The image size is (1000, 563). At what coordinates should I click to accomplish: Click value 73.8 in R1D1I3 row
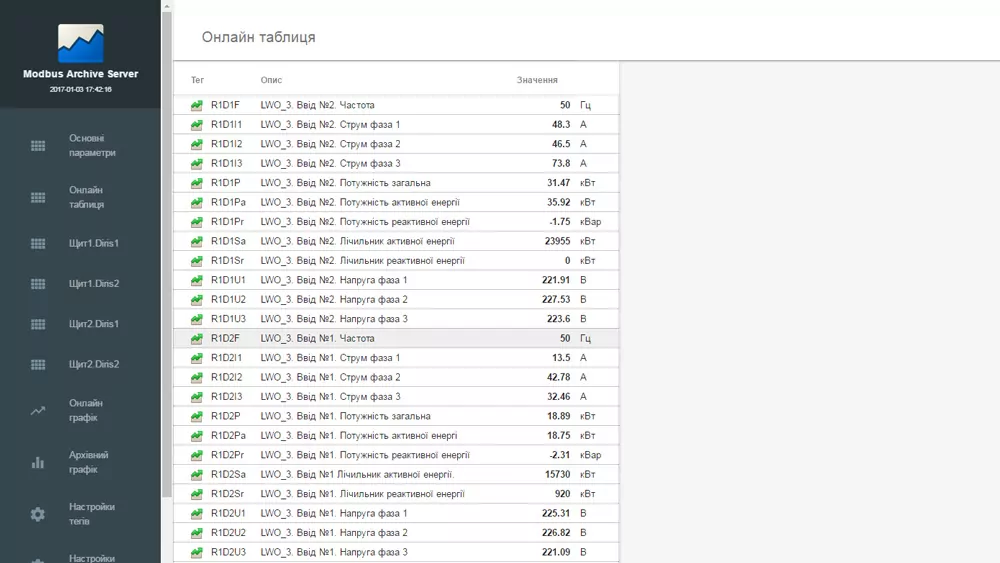click(x=561, y=164)
